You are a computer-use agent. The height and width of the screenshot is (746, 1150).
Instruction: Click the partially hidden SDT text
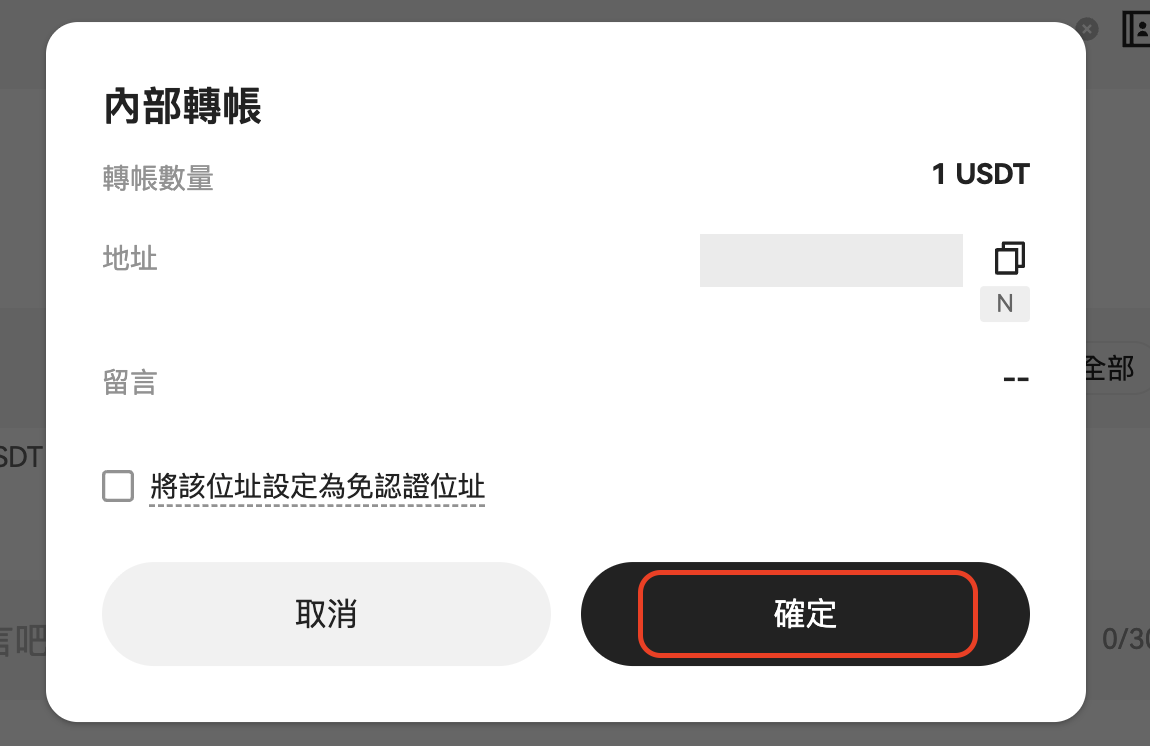pyautogui.click(x=20, y=458)
